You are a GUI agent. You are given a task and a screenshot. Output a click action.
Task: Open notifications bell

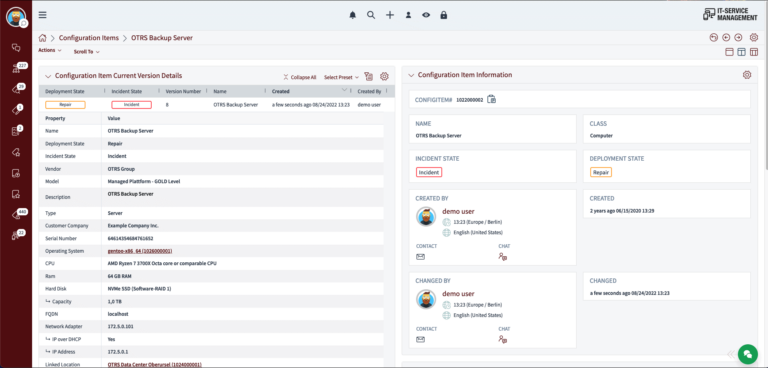click(x=353, y=15)
